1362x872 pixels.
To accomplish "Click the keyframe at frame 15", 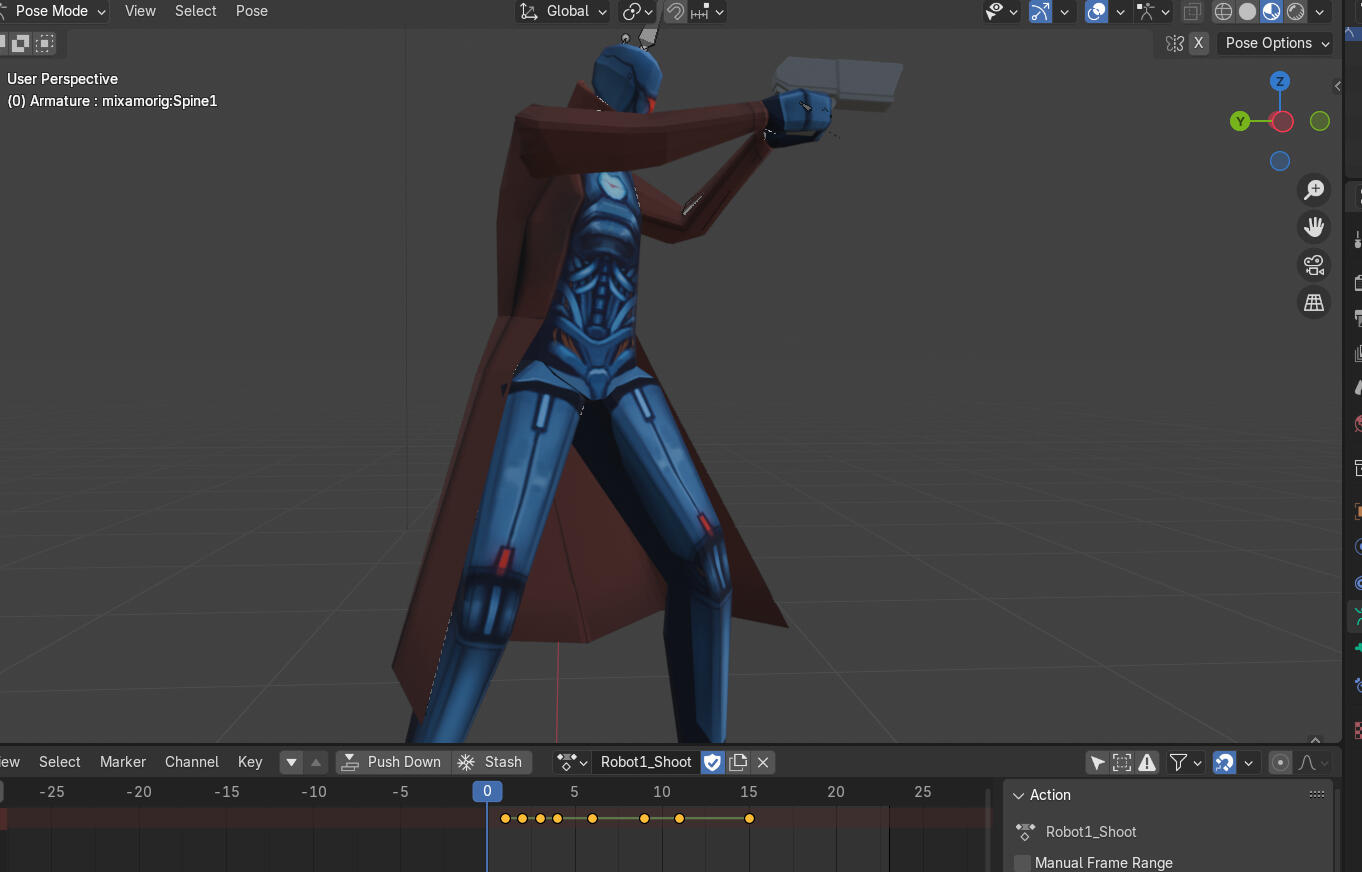I will [749, 818].
